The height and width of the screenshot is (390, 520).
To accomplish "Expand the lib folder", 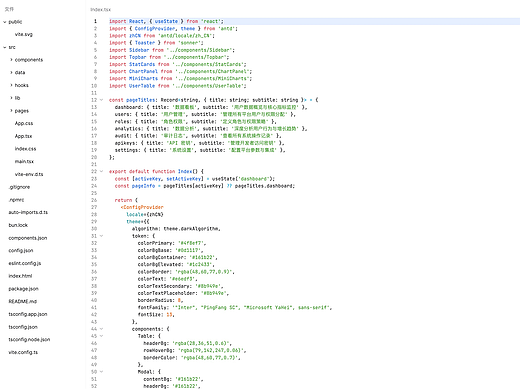I will tap(11, 98).
